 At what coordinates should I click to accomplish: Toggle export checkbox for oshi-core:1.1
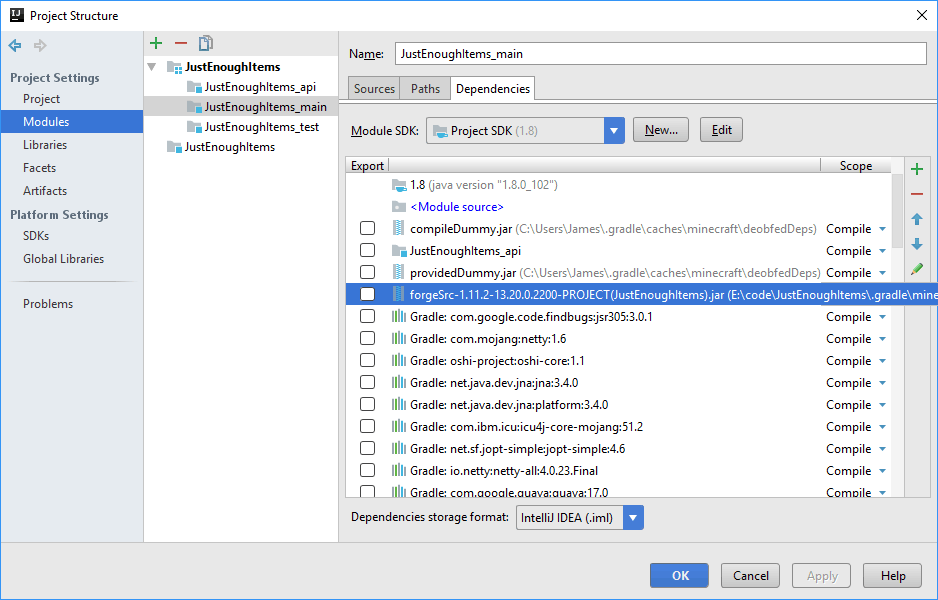(367, 360)
